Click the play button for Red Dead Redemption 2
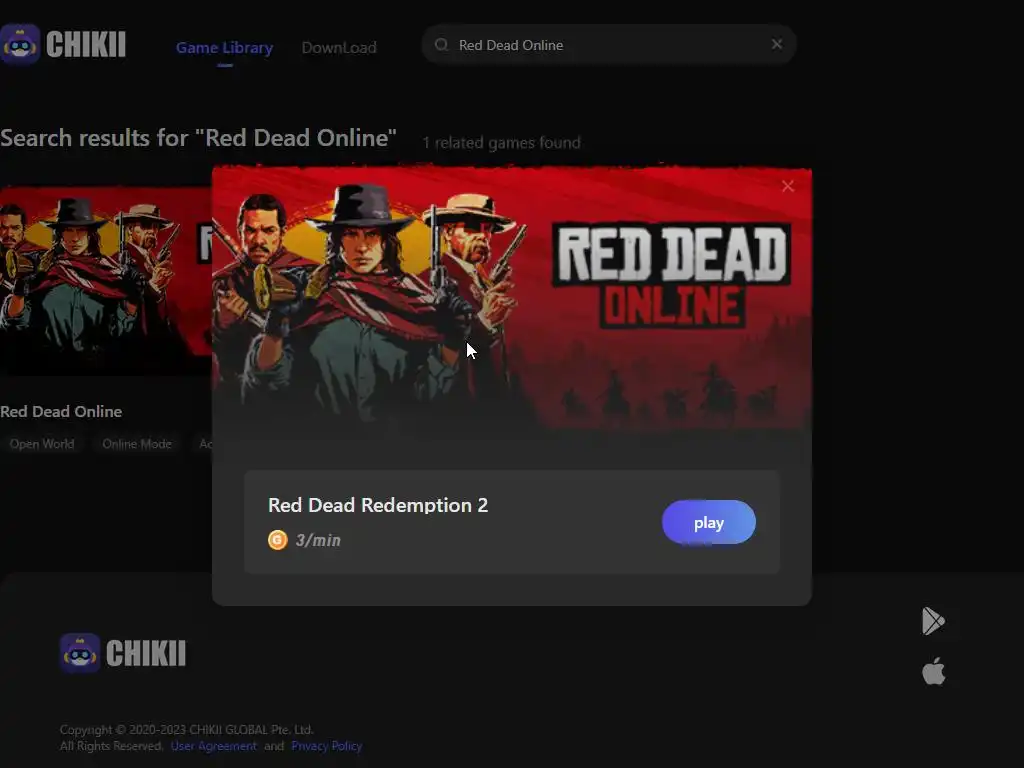1024x768 pixels. [709, 522]
